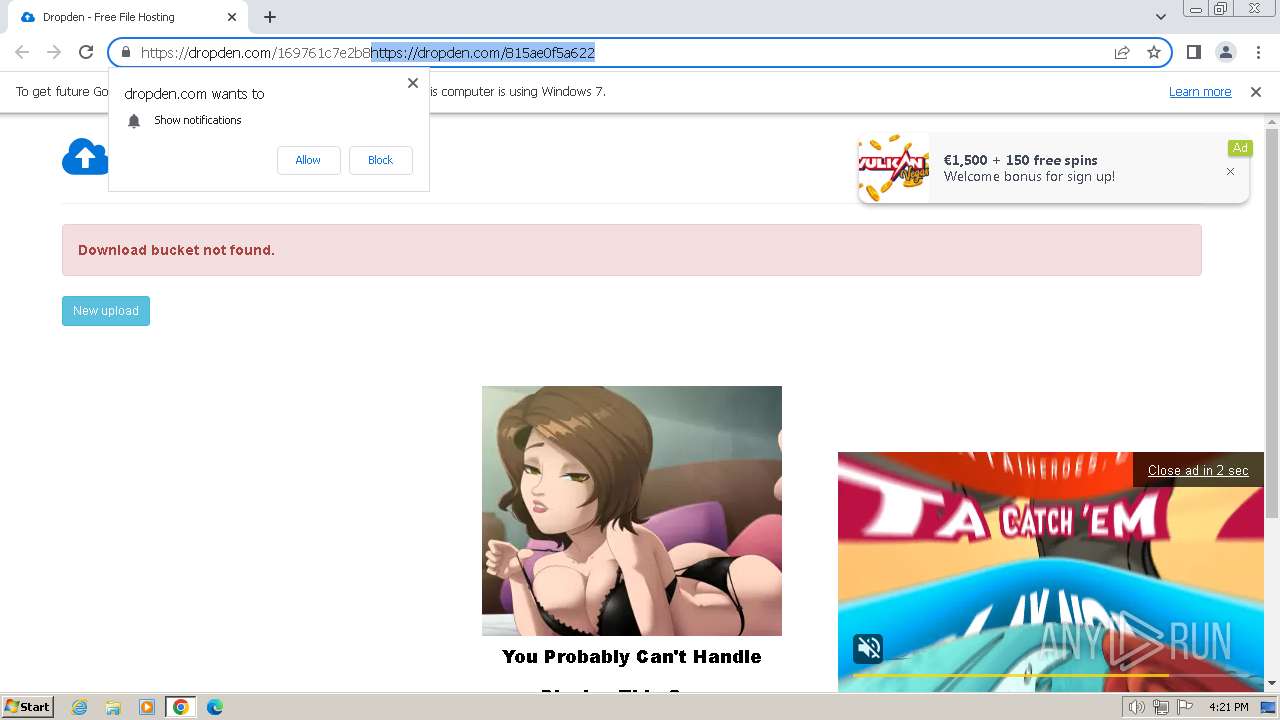Open the Learn more link
This screenshot has width=1280, height=720.
click(1200, 91)
